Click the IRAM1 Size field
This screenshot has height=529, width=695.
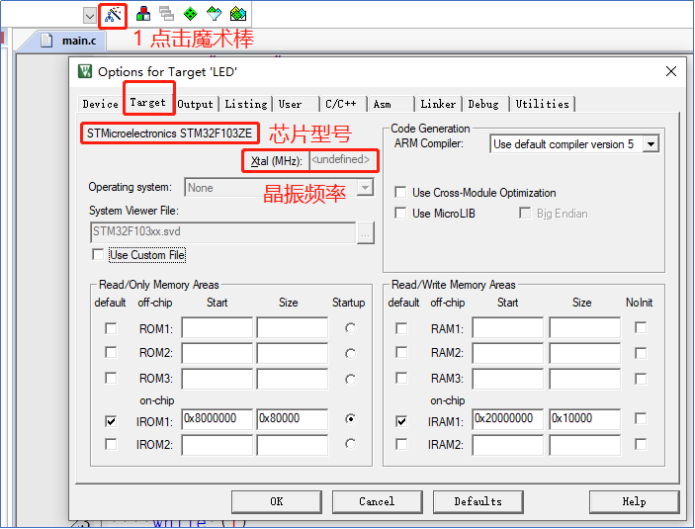point(585,419)
